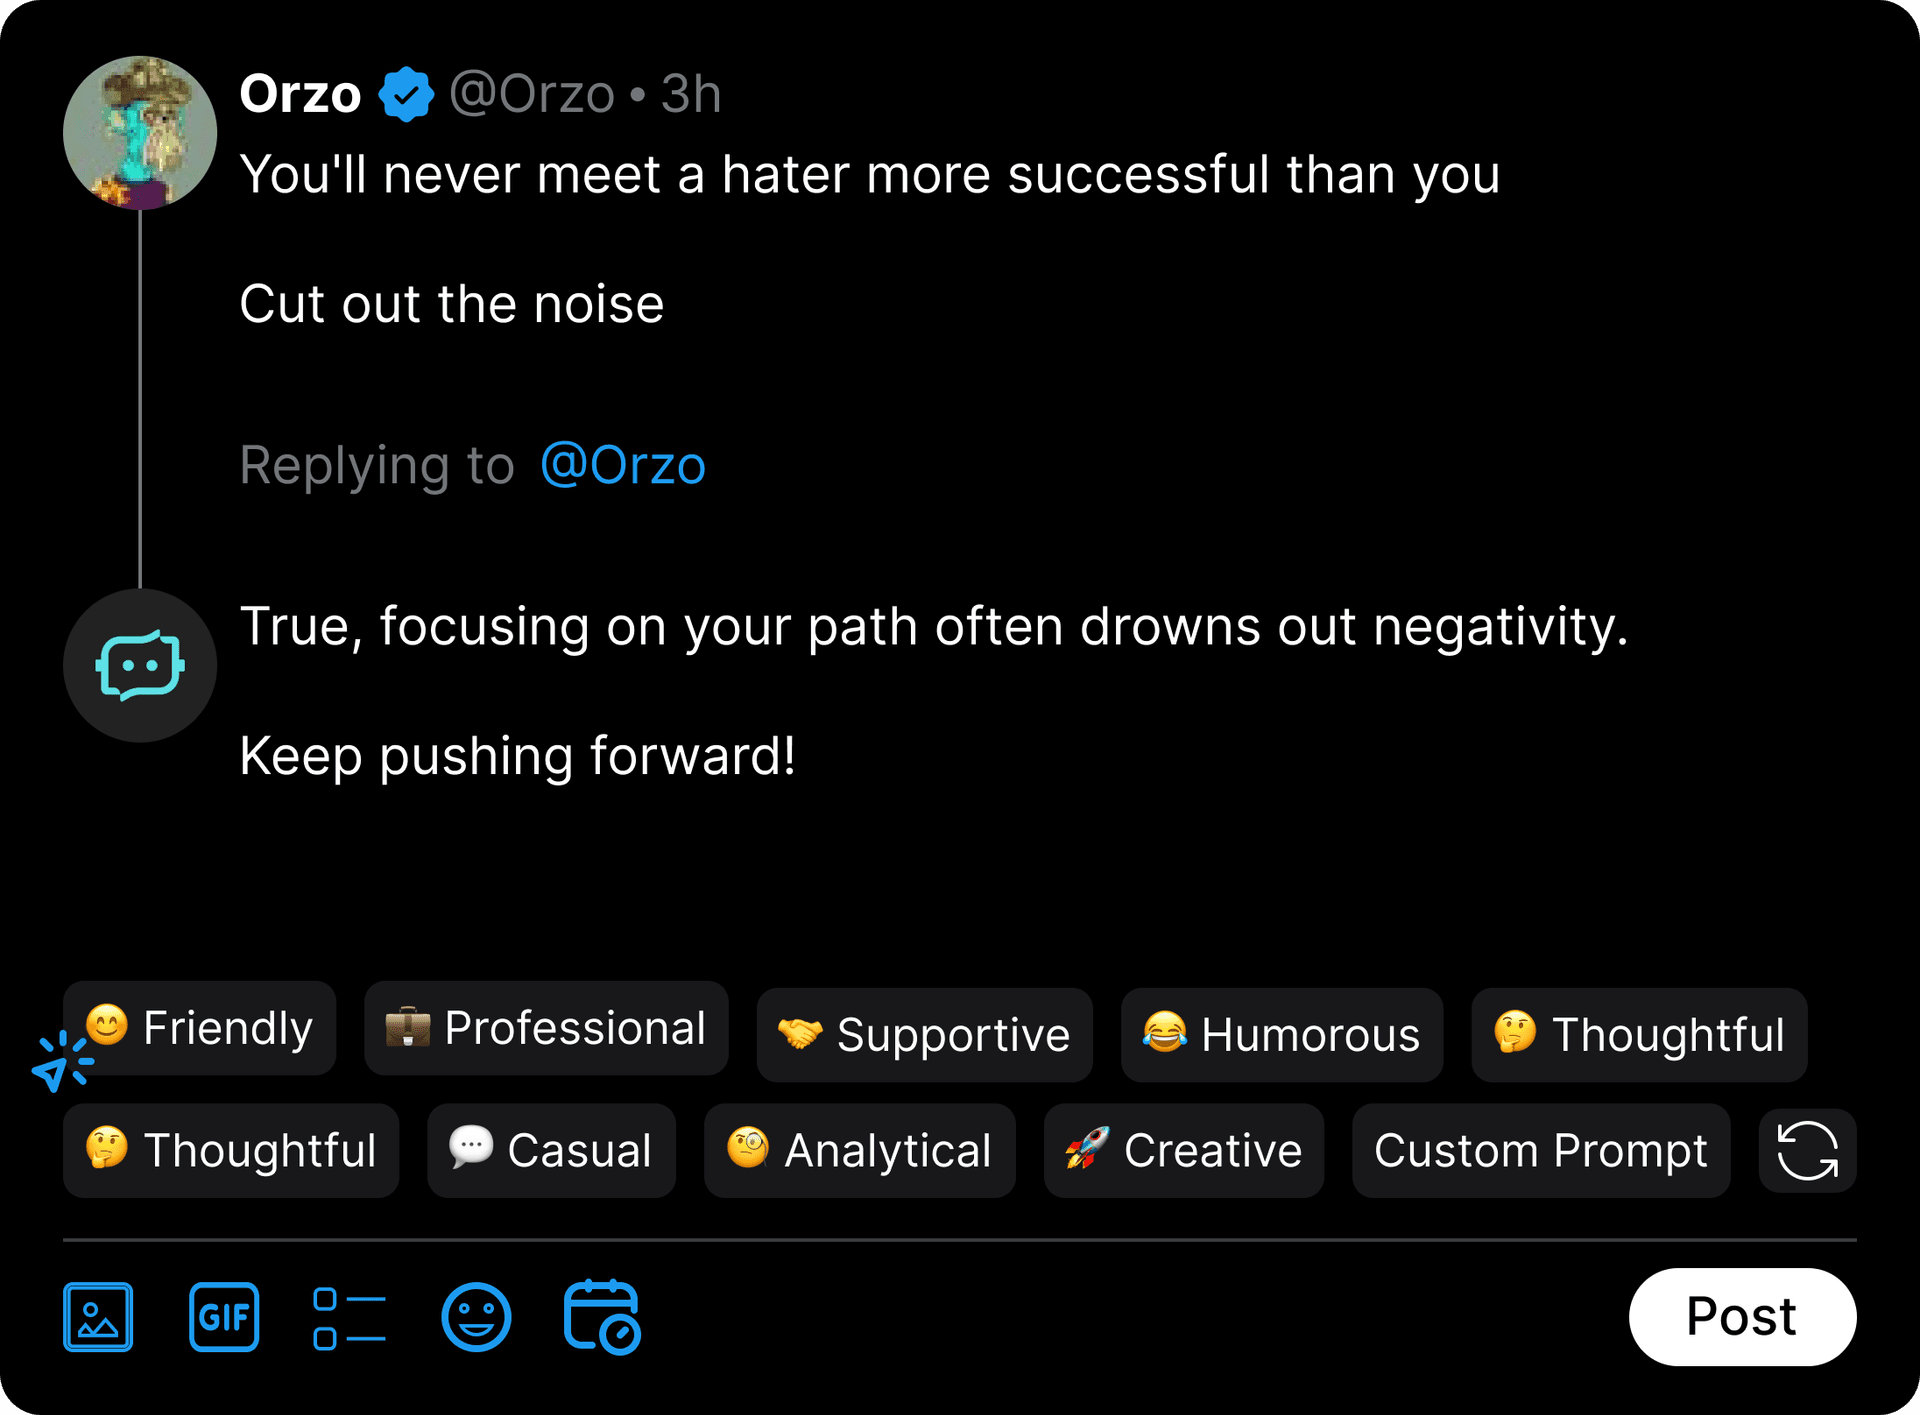Open the GIF picker
This screenshot has height=1415, width=1920.
pyautogui.click(x=224, y=1316)
